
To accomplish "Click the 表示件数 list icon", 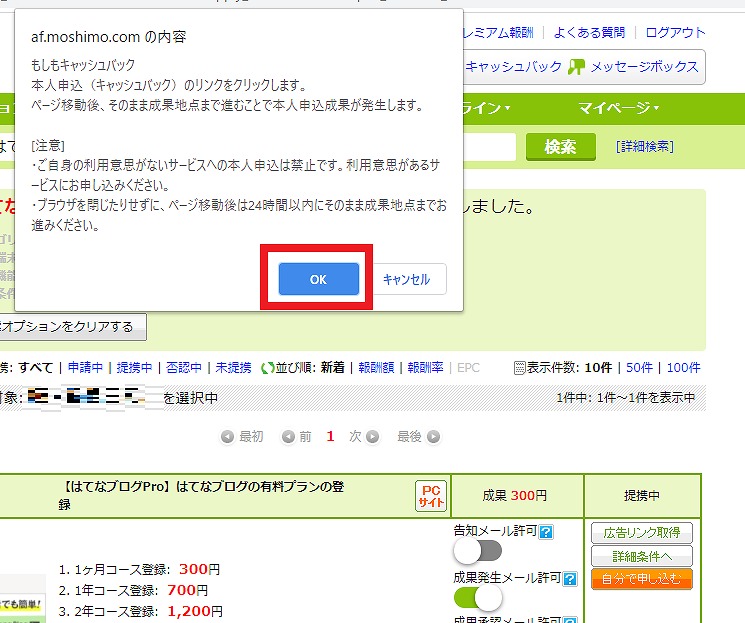I will (519, 368).
